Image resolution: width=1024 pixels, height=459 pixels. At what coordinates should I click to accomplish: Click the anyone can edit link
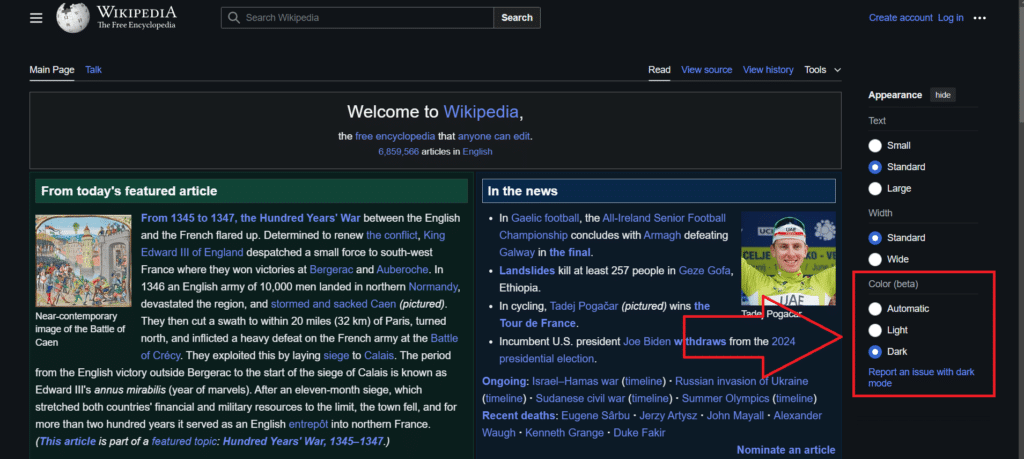494,136
